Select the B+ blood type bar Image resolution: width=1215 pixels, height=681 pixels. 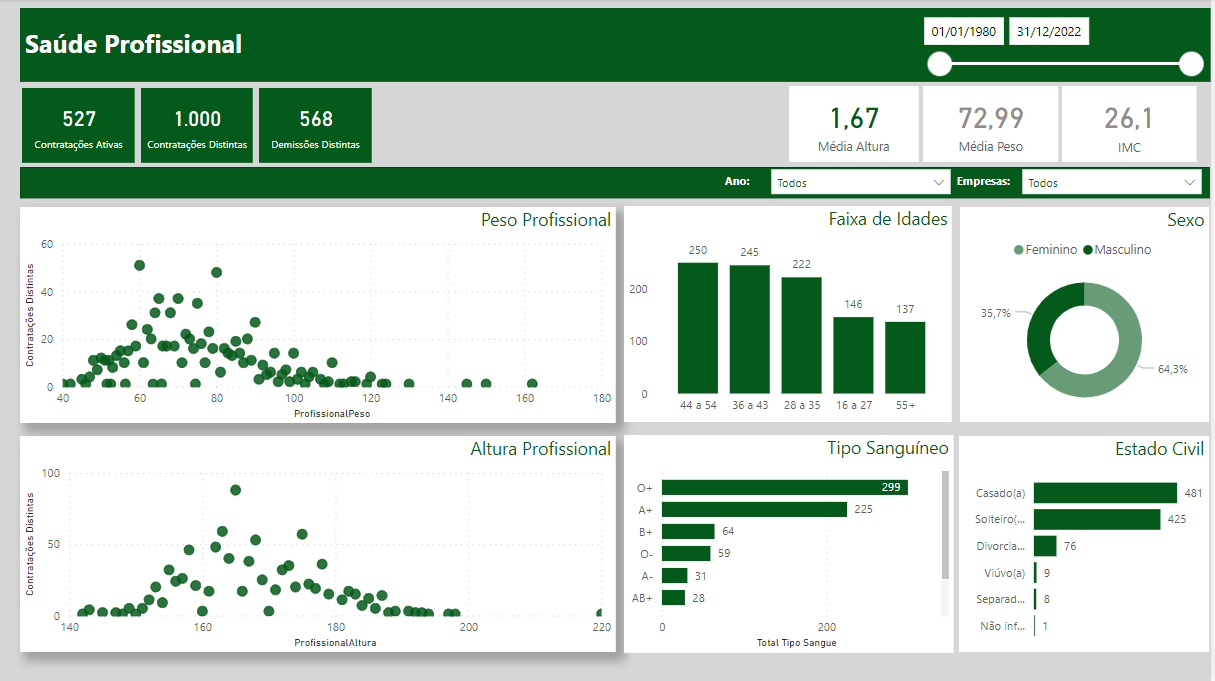click(x=688, y=531)
